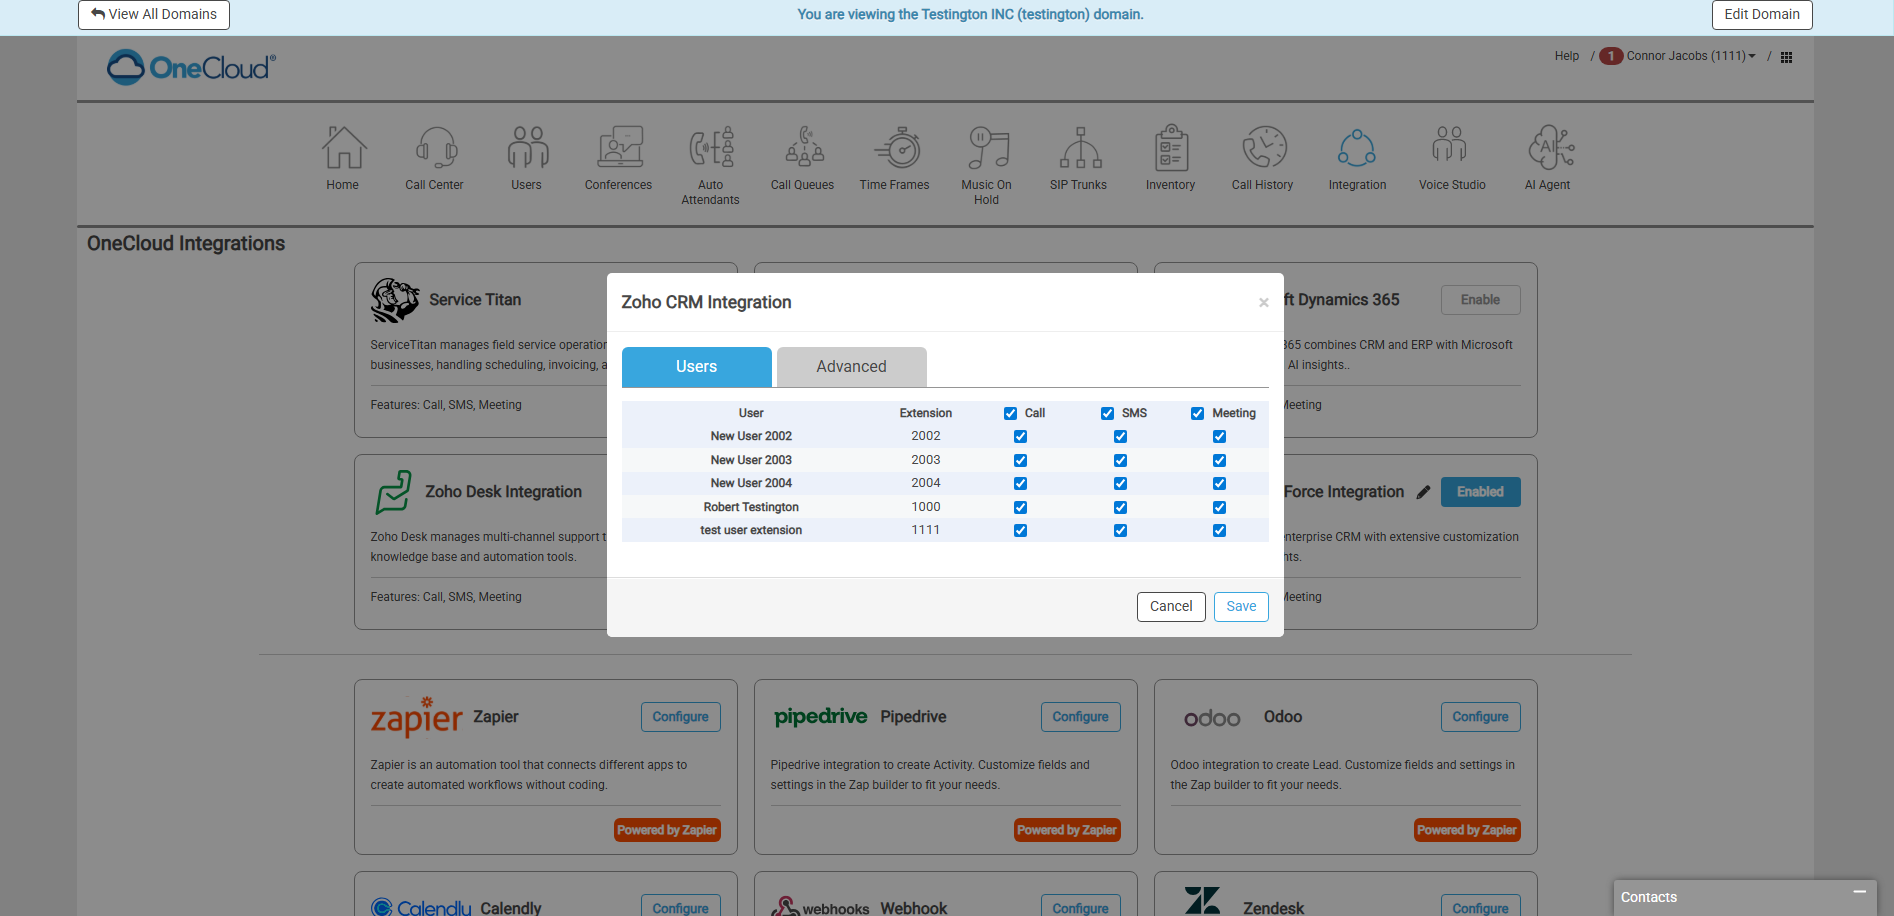1894x916 pixels.
Task: Save the Zoho CRM Integration settings
Action: [x=1240, y=606]
